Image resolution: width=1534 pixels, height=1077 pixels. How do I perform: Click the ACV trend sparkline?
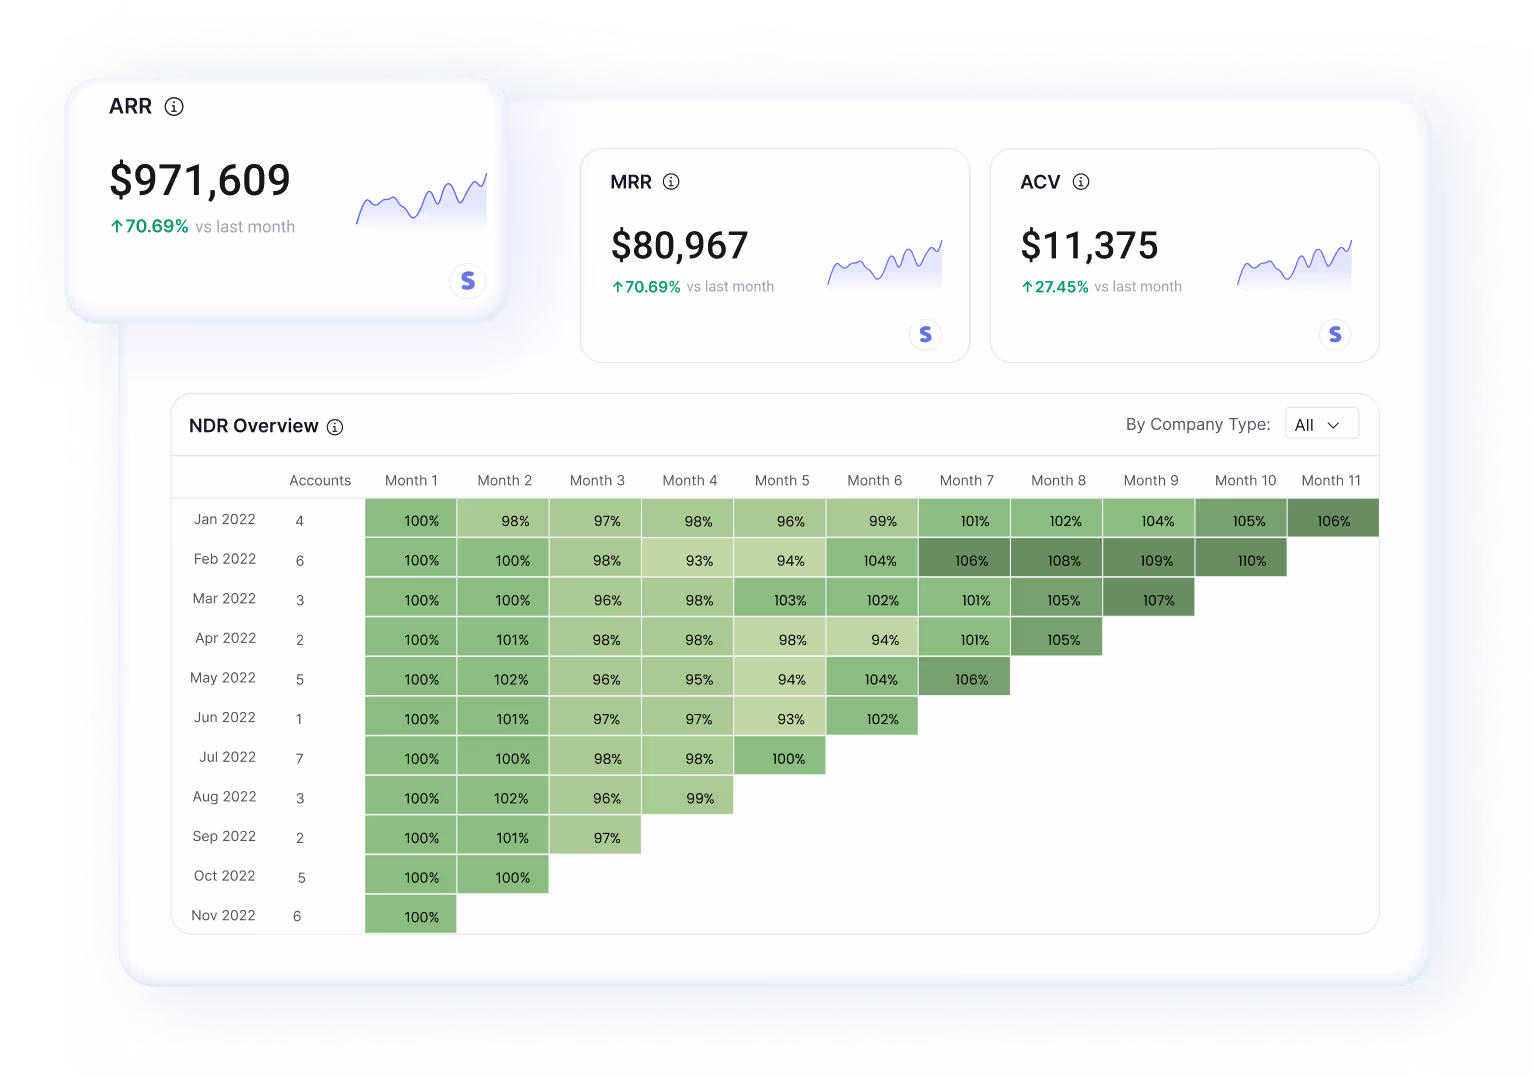[x=1294, y=264]
